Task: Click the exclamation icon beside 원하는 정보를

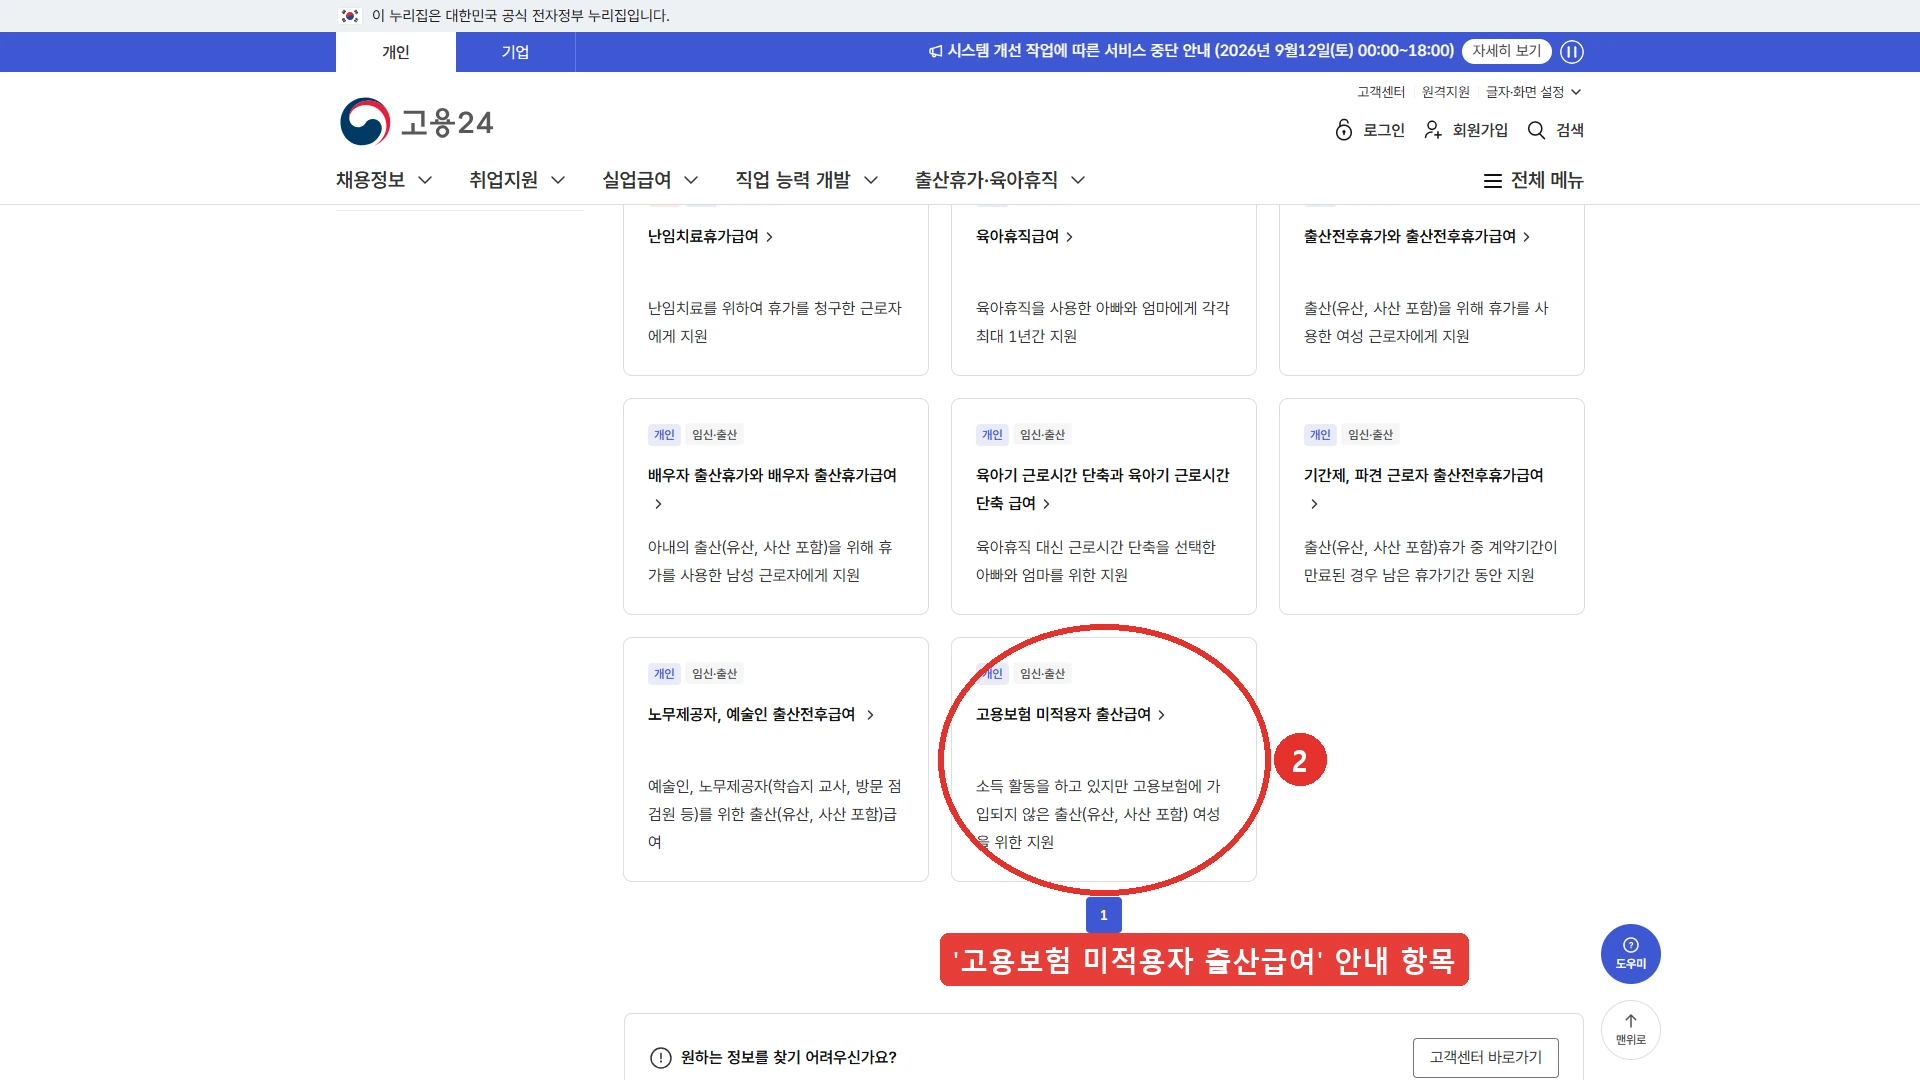Action: point(660,1058)
